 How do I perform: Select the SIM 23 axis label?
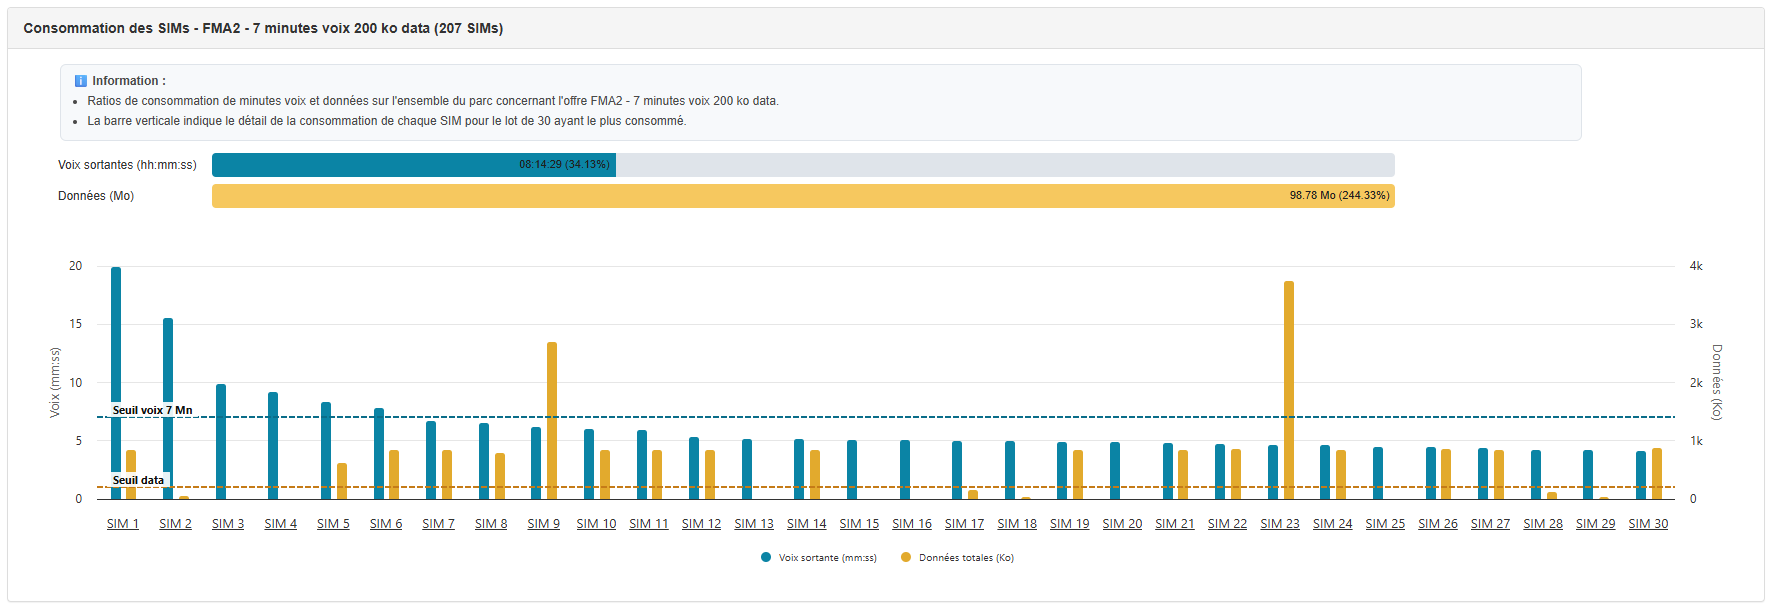coord(1279,524)
